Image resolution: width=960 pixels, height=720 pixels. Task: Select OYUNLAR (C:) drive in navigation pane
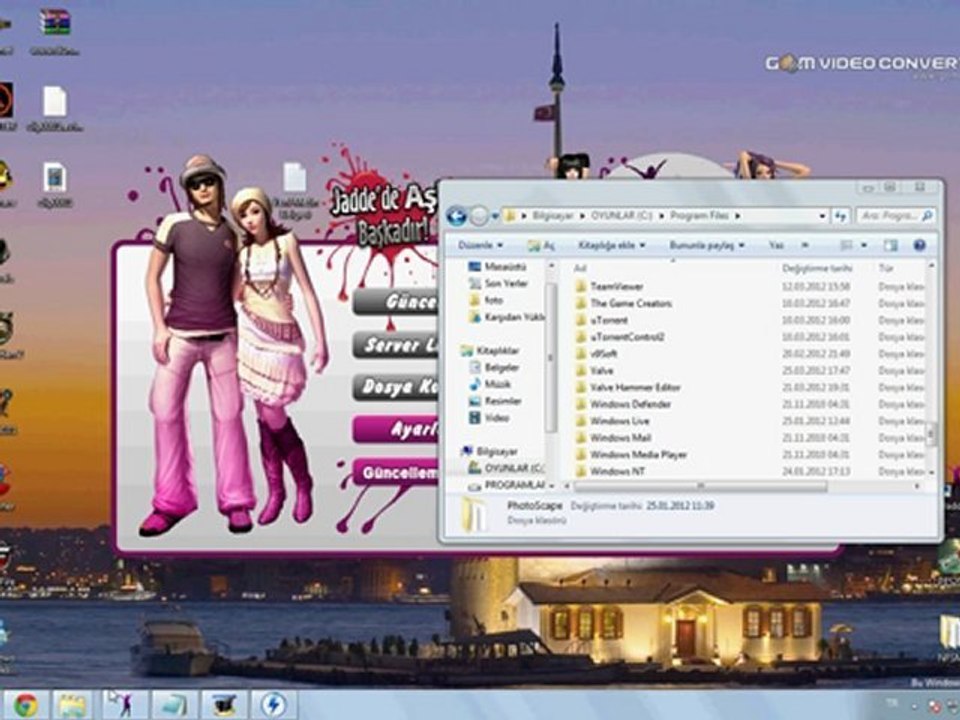[506, 468]
